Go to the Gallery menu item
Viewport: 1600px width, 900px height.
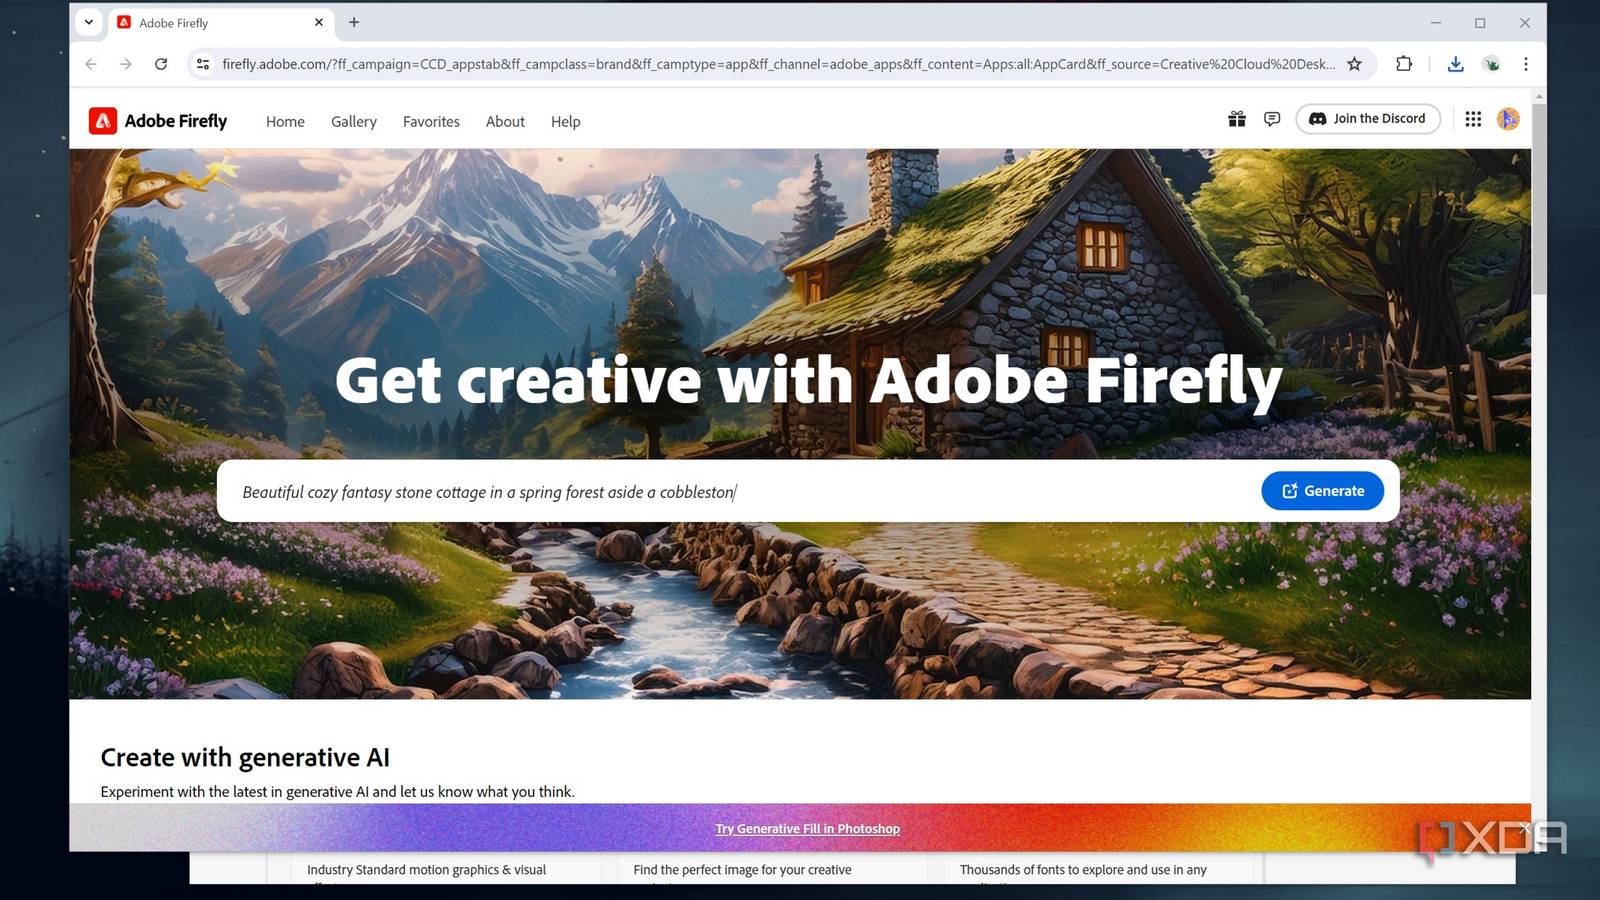(354, 122)
